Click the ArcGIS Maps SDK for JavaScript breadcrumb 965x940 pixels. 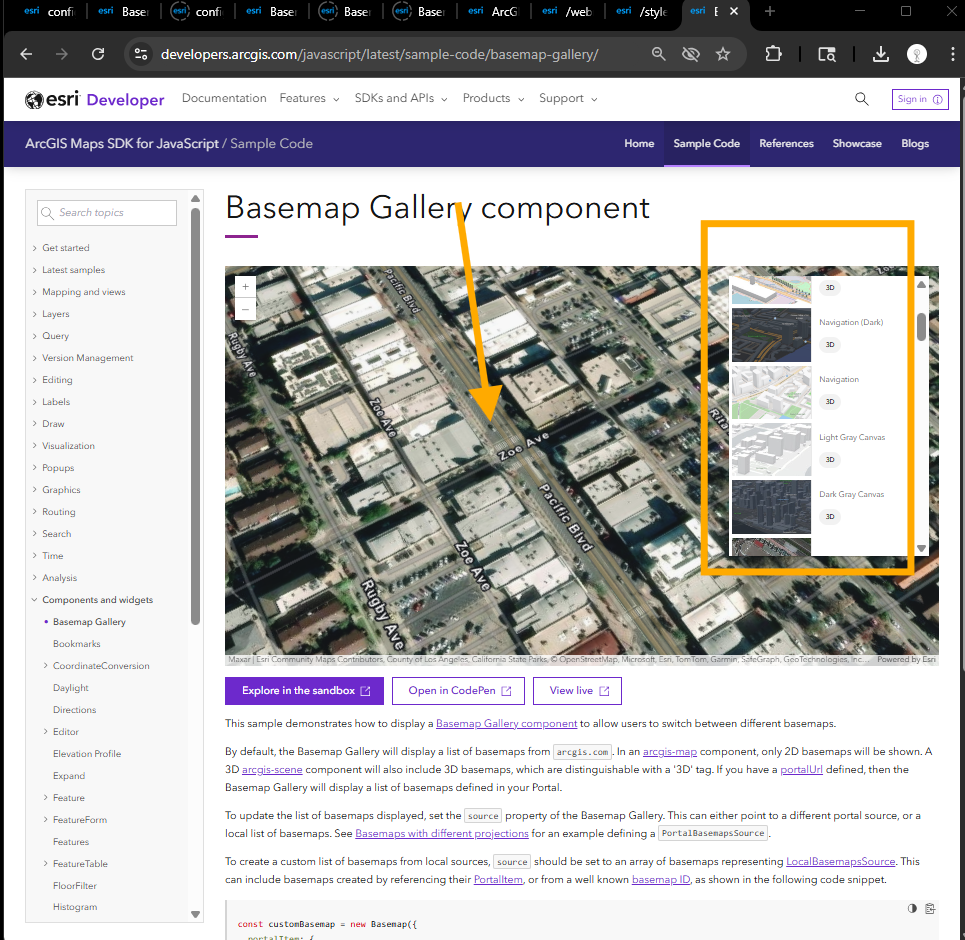point(122,143)
